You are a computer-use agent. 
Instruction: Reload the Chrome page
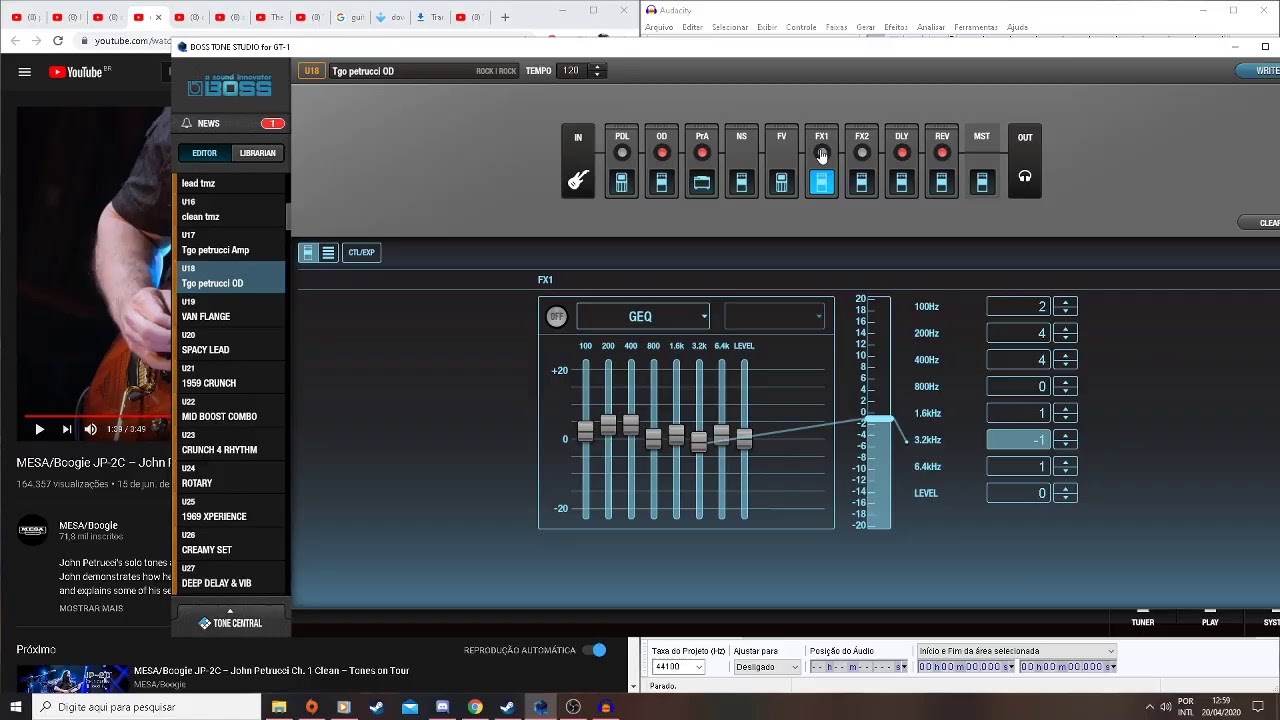tap(58, 41)
